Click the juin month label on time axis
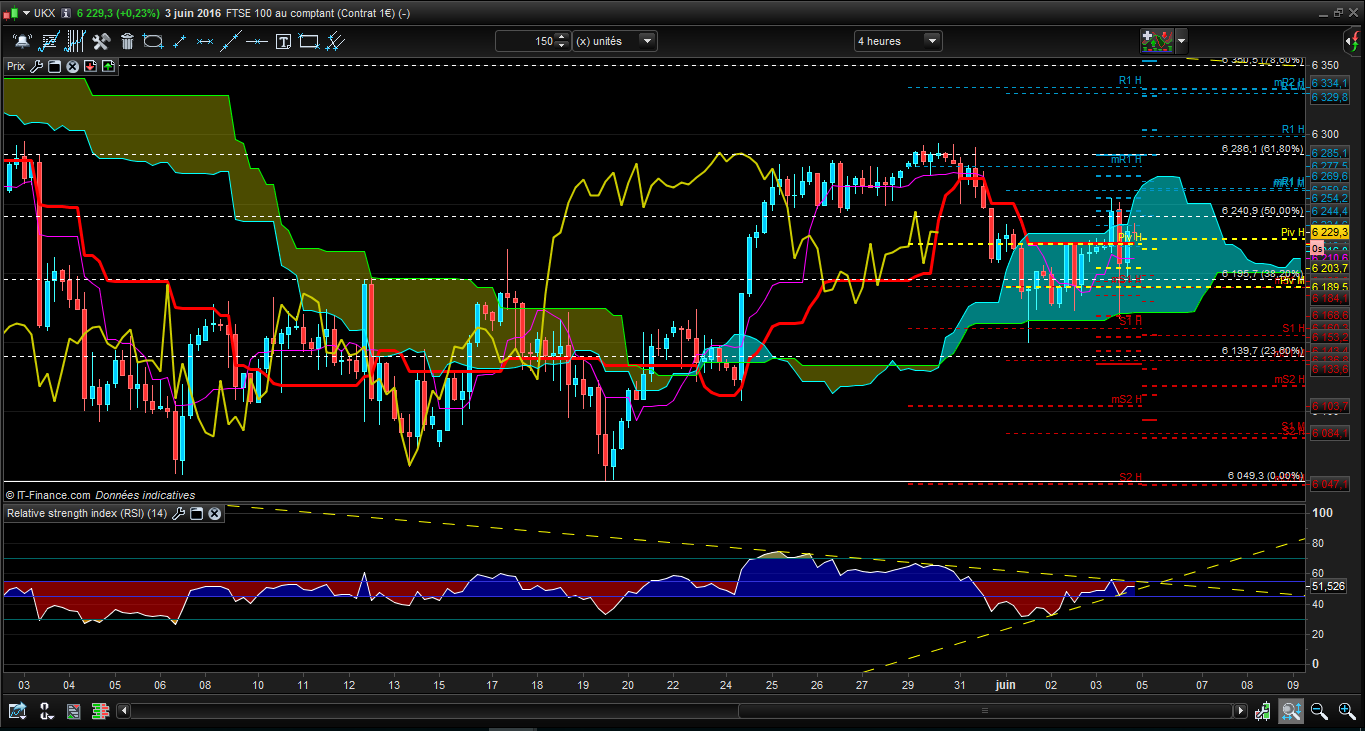 (1006, 685)
